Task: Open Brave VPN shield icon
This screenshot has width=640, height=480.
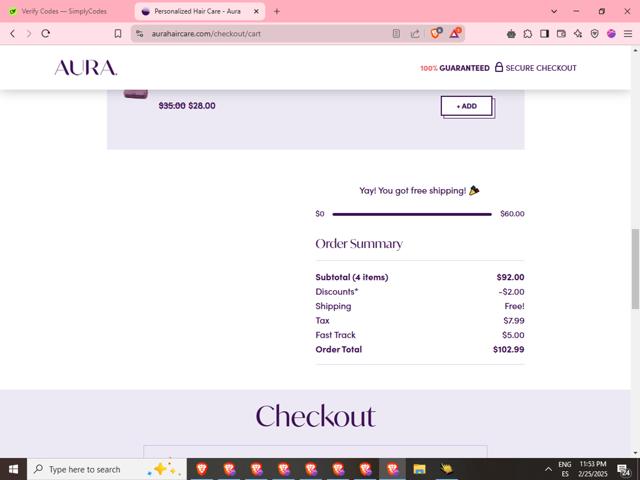Action: [x=595, y=34]
